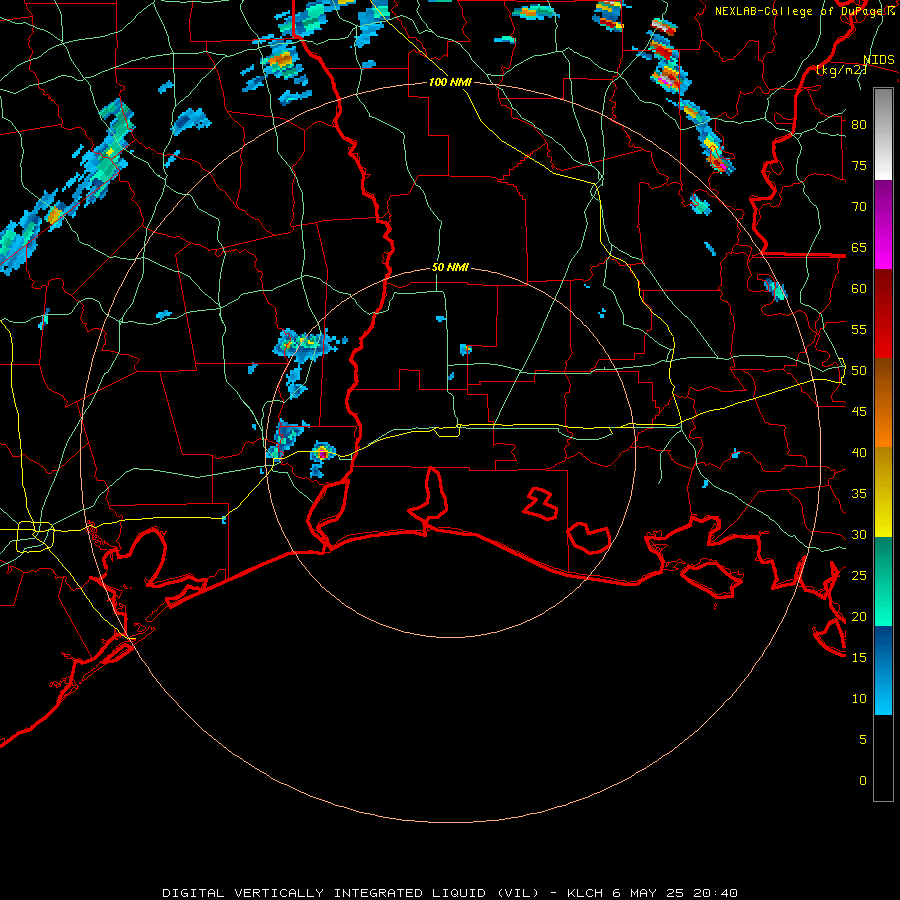Click the "6 MAY 25" date in footer
Screen dimensions: 900x900
(649, 893)
